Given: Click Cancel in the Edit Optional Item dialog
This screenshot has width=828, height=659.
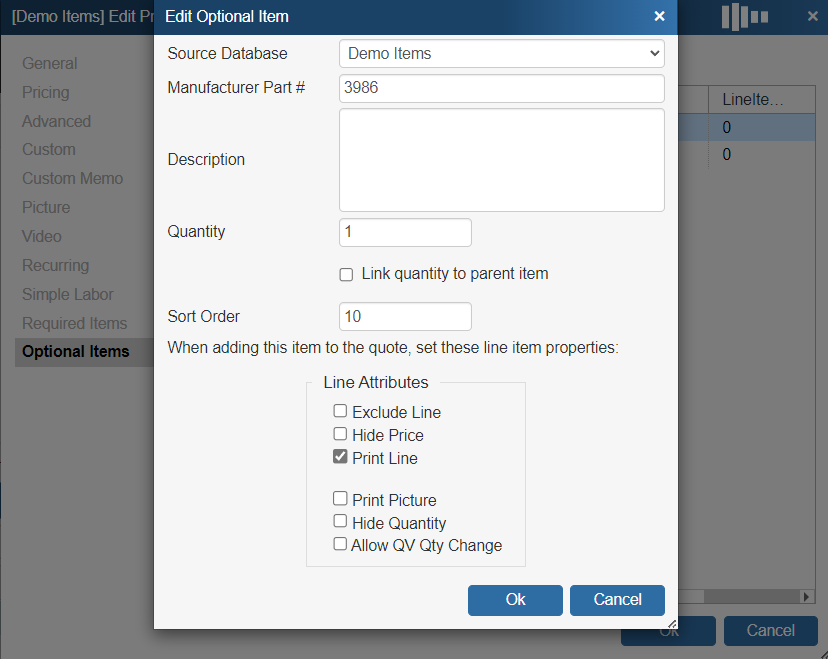Looking at the screenshot, I should point(617,600).
